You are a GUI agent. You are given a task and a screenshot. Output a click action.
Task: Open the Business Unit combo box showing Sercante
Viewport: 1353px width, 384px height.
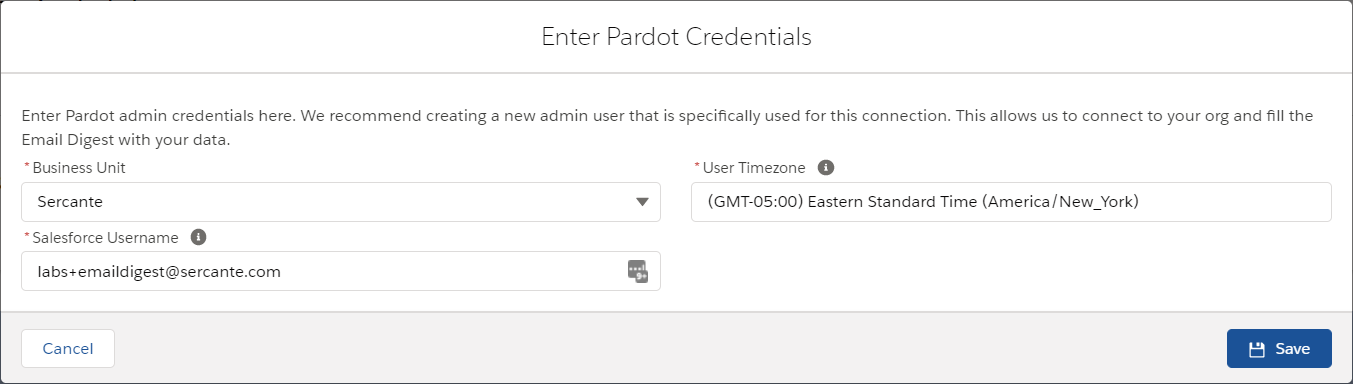tap(340, 202)
